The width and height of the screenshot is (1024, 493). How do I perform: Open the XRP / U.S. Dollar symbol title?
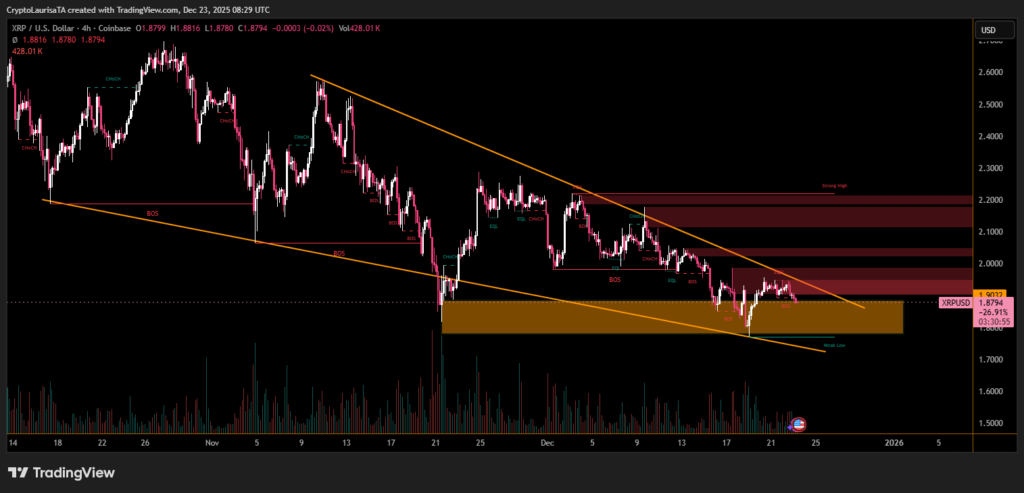click(x=49, y=29)
